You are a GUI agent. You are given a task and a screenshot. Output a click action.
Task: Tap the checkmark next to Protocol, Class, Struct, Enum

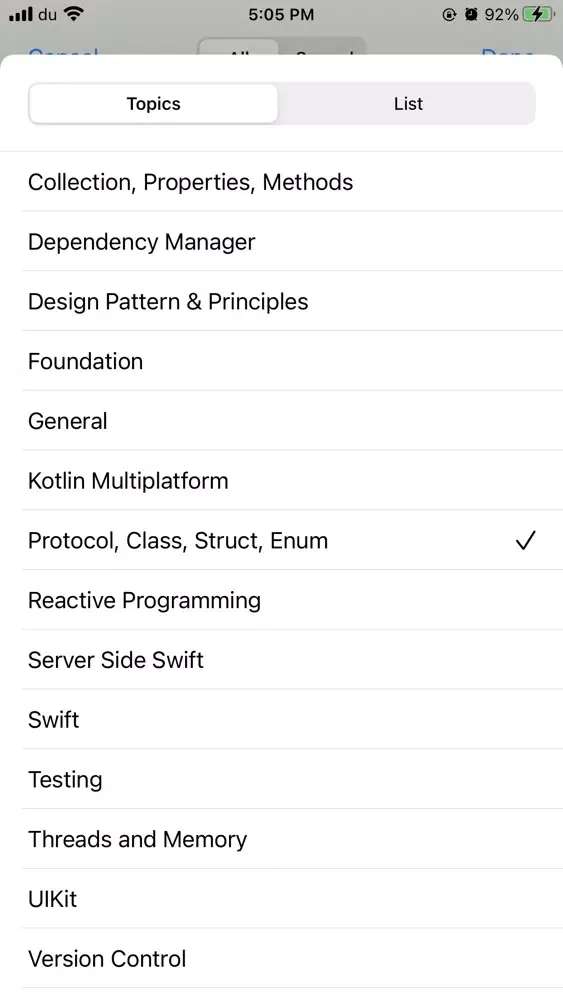point(525,540)
